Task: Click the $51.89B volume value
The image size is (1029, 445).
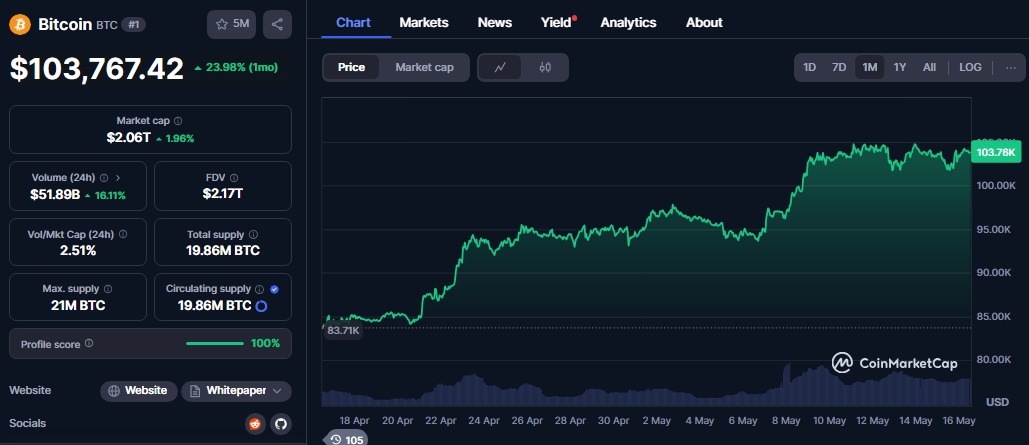Action: [x=55, y=195]
